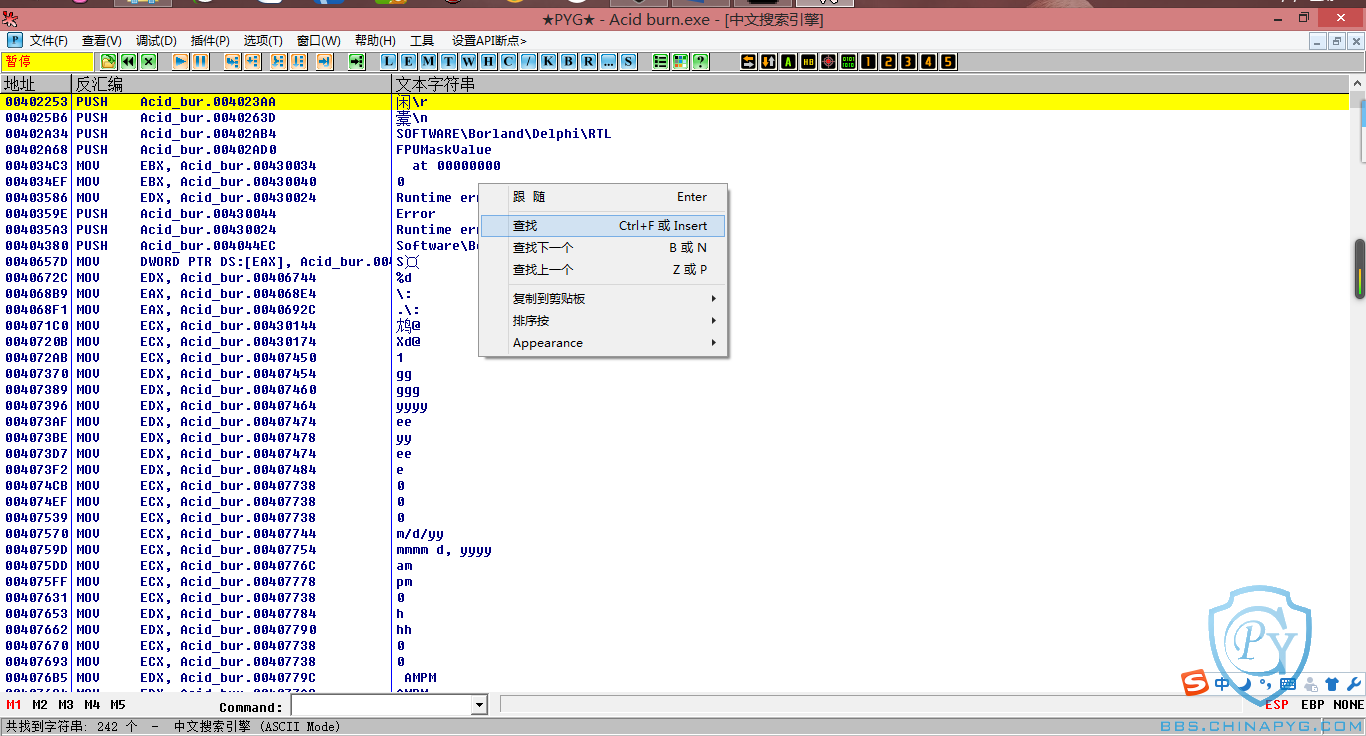The width and height of the screenshot is (1366, 736).
Task: Select the row with string FPUMaskValue
Action: pos(675,150)
